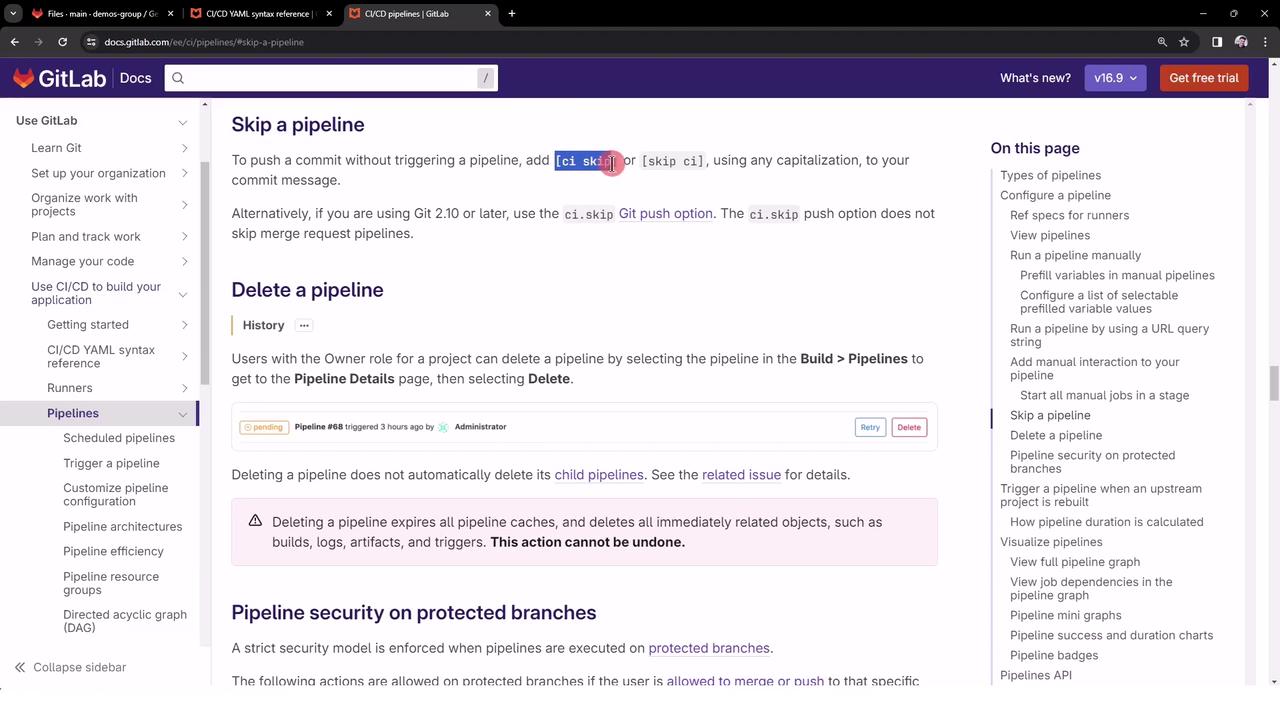Image resolution: width=1280 pixels, height=720 pixels.
Task: Click the site info icon in address bar
Action: 91,42
